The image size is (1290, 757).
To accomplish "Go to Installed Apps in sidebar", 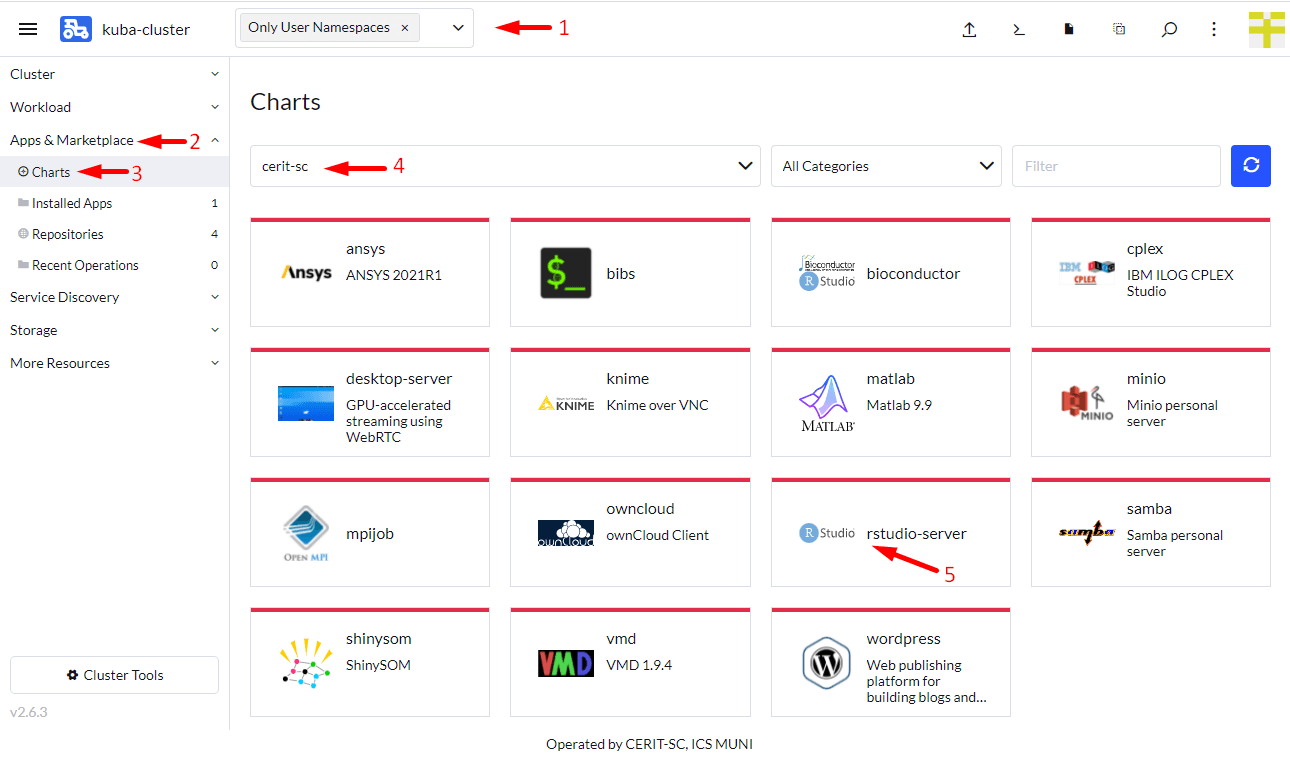I will coord(72,203).
